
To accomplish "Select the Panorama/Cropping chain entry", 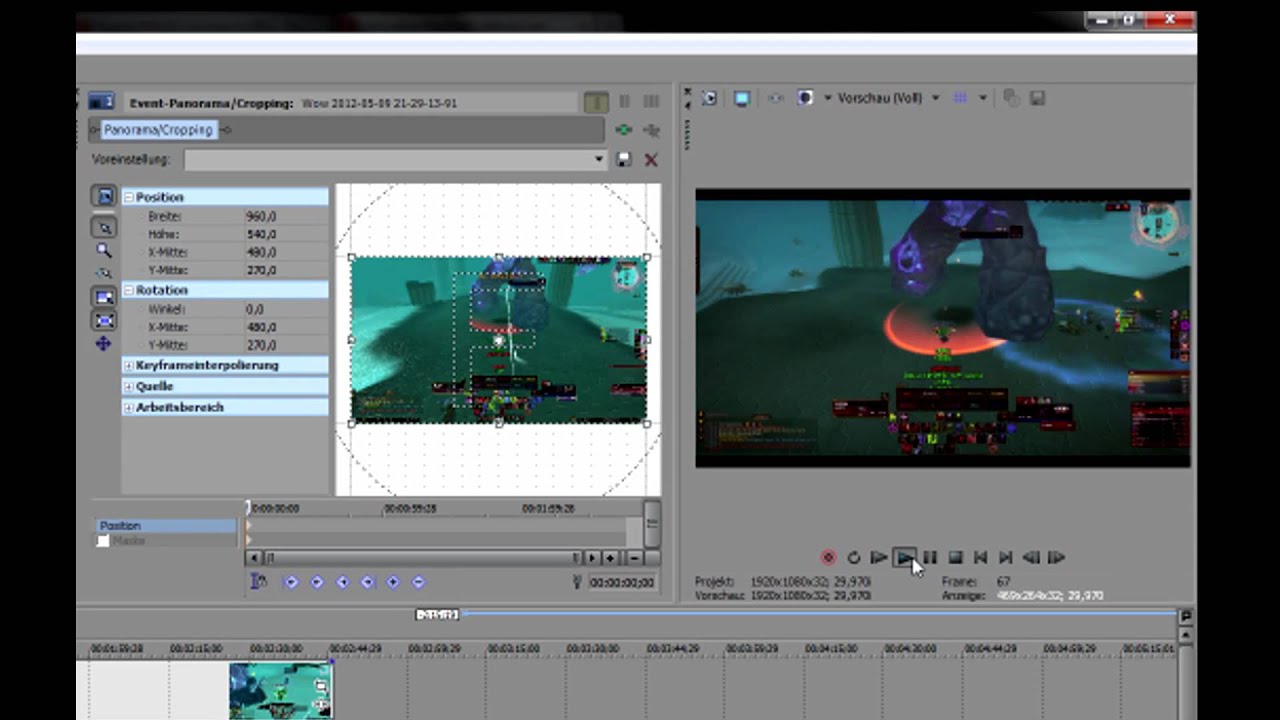I will point(158,130).
